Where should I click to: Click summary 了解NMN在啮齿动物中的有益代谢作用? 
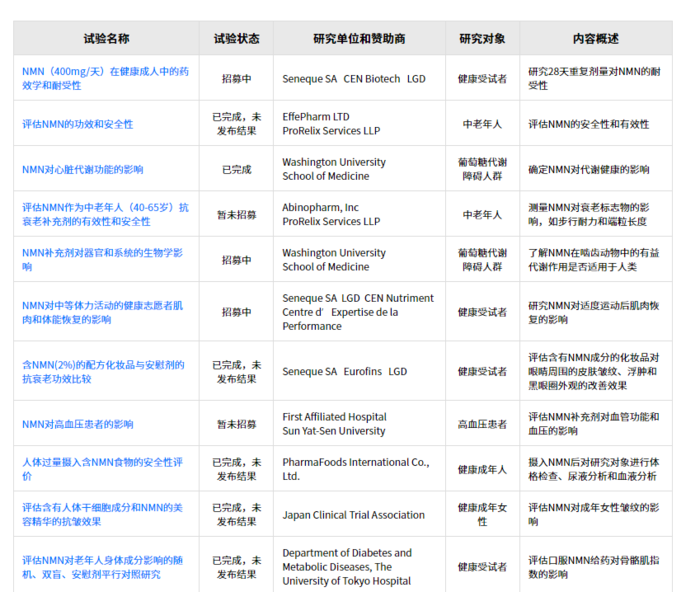593,259
